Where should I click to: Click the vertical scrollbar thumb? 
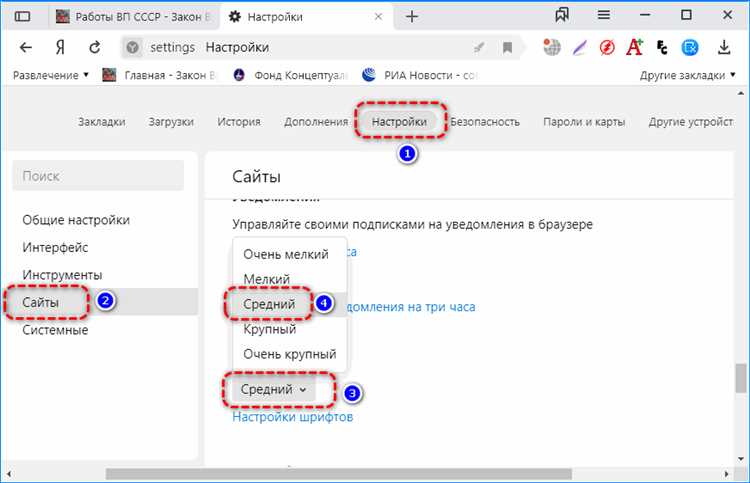(741, 378)
